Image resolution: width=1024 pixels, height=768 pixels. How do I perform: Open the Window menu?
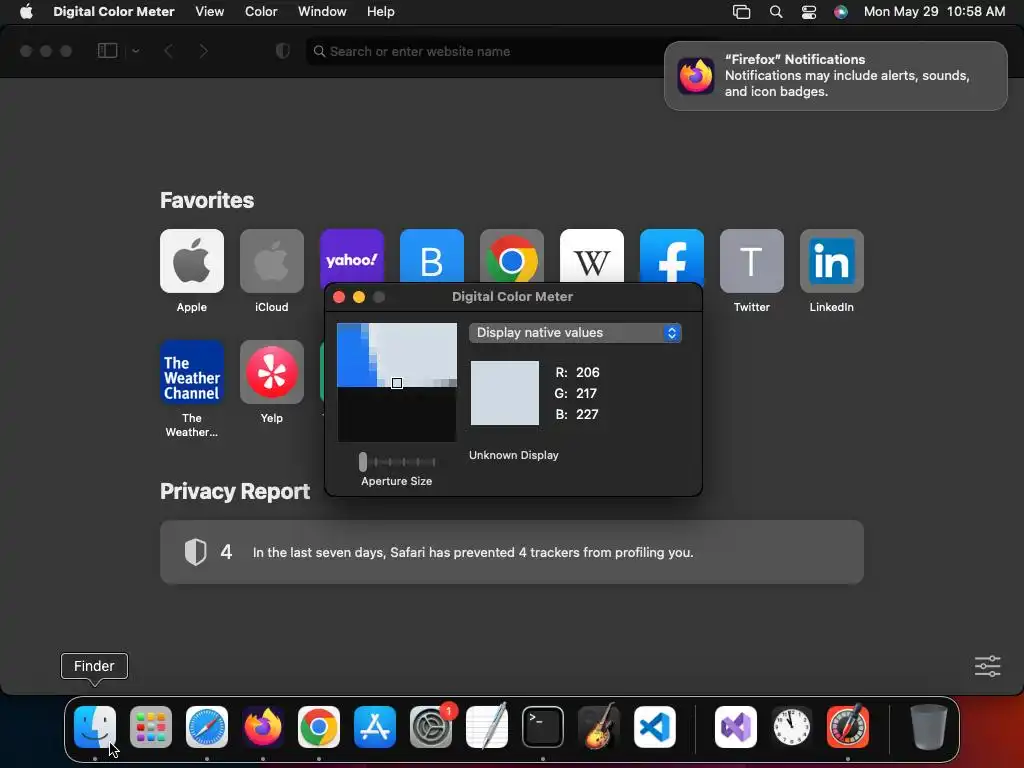tap(322, 12)
